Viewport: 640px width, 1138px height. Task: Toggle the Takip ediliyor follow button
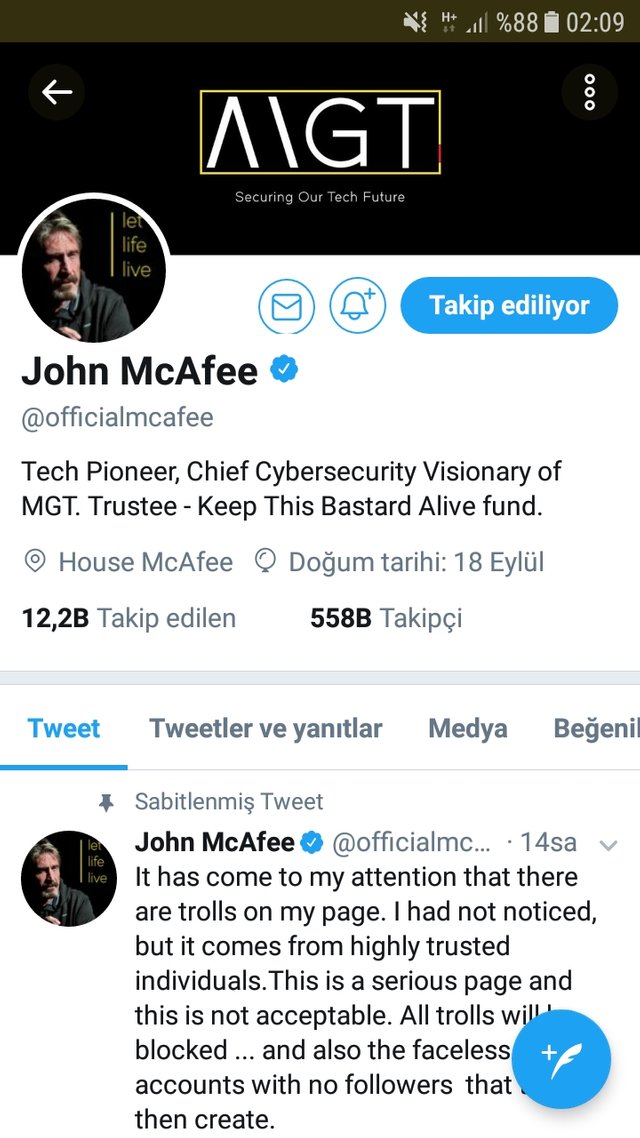click(x=509, y=306)
